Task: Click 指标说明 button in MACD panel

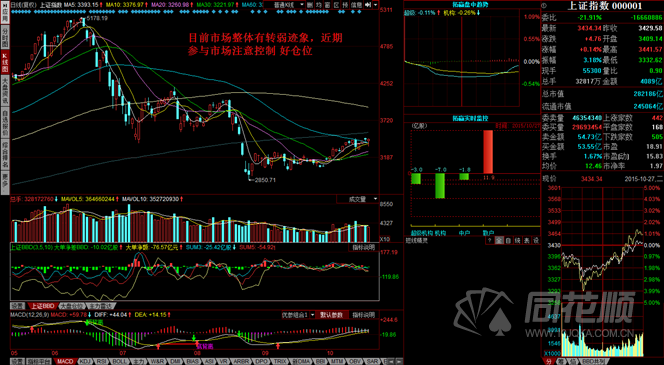Action: pyautogui.click(x=363, y=315)
